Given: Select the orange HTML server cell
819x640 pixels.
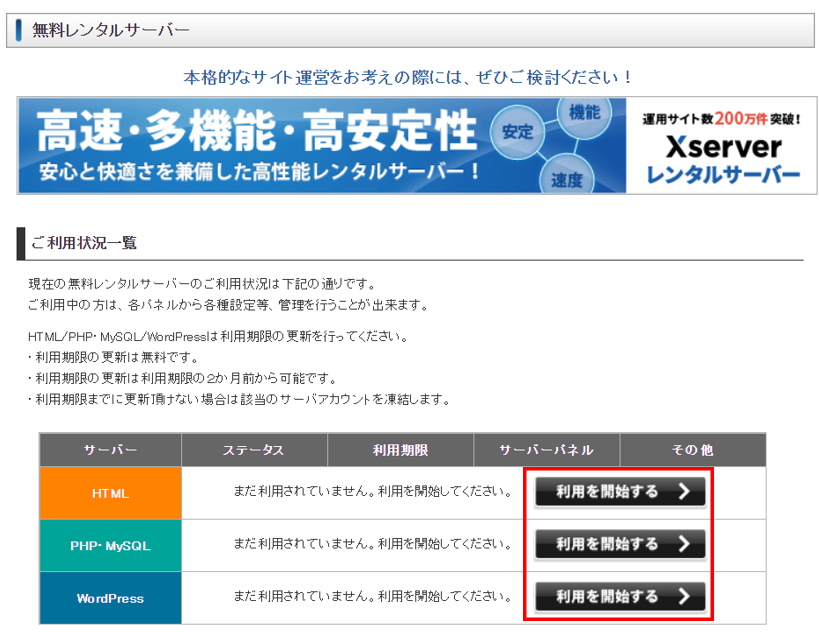Looking at the screenshot, I should click(110, 493).
